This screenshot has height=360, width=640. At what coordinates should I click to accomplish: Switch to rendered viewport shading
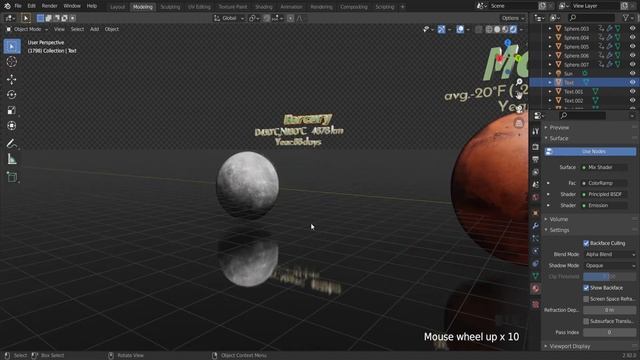(x=513, y=29)
